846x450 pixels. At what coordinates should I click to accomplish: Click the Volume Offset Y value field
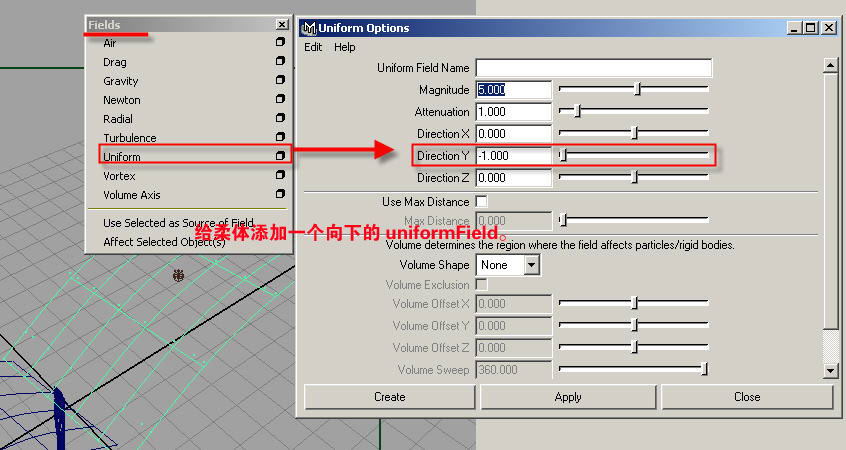pyautogui.click(x=514, y=326)
